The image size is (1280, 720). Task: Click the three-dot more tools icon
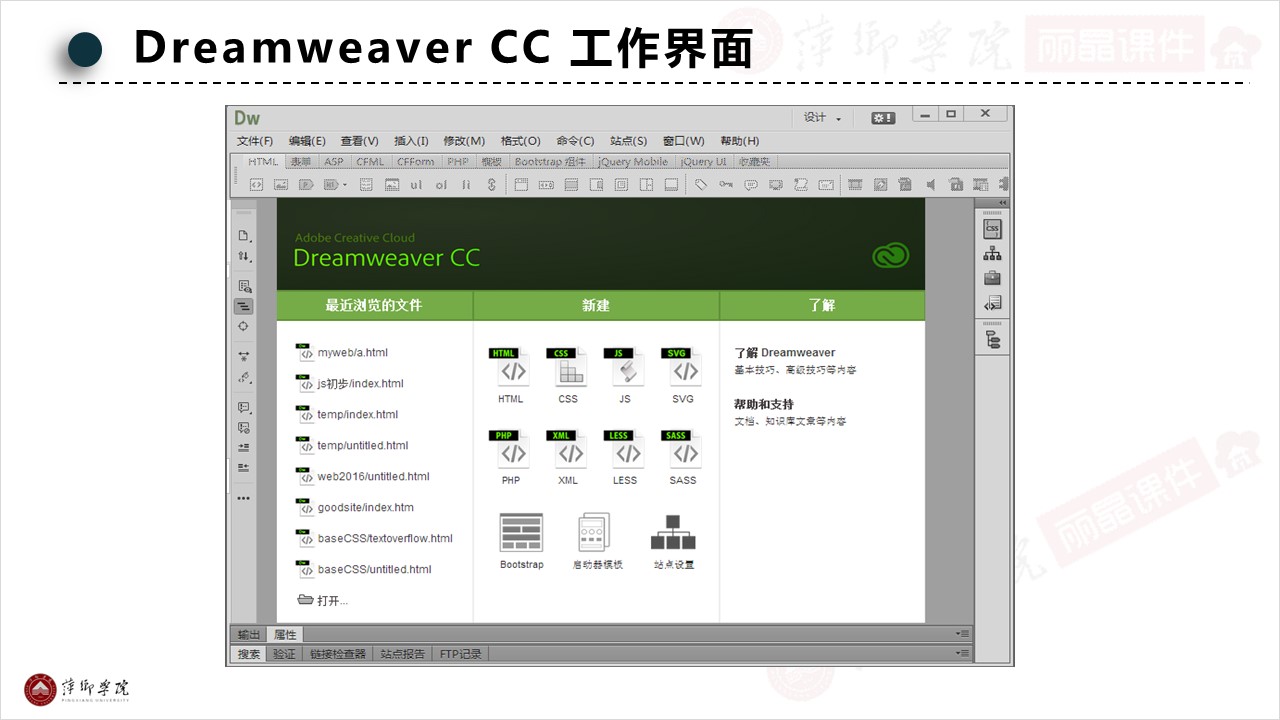[x=243, y=498]
